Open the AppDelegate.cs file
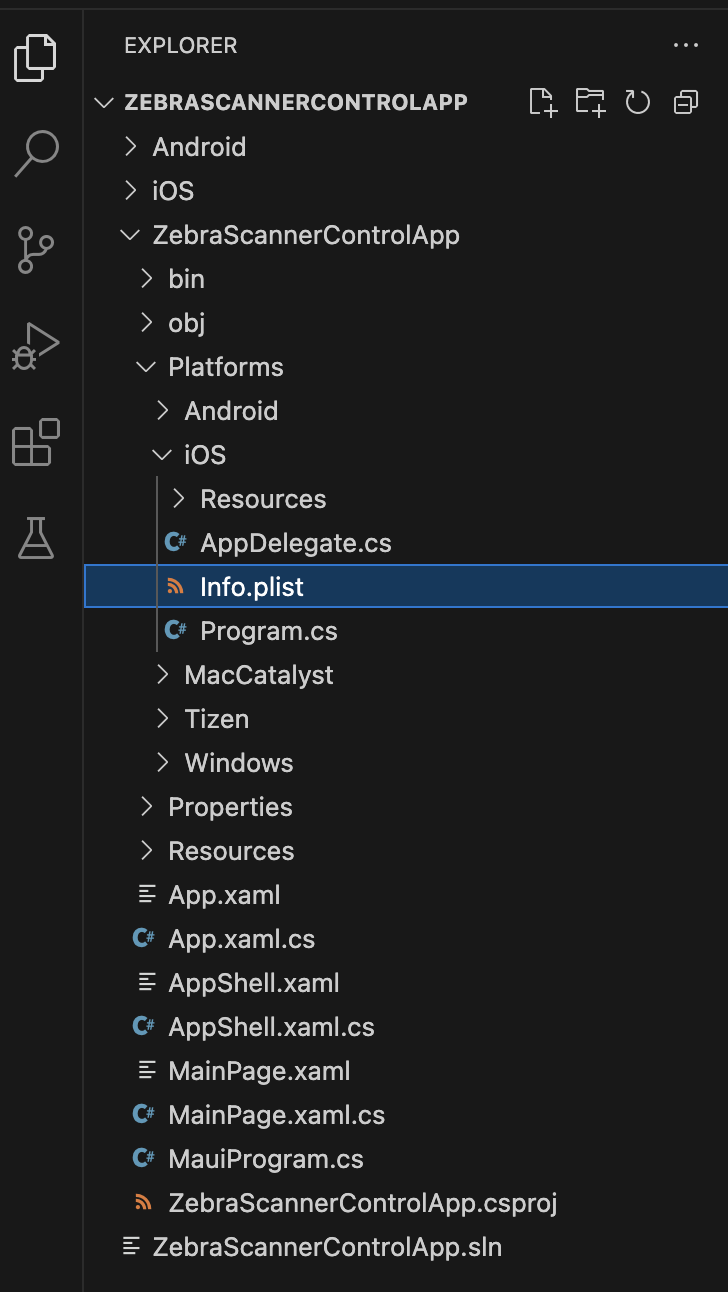 295,543
